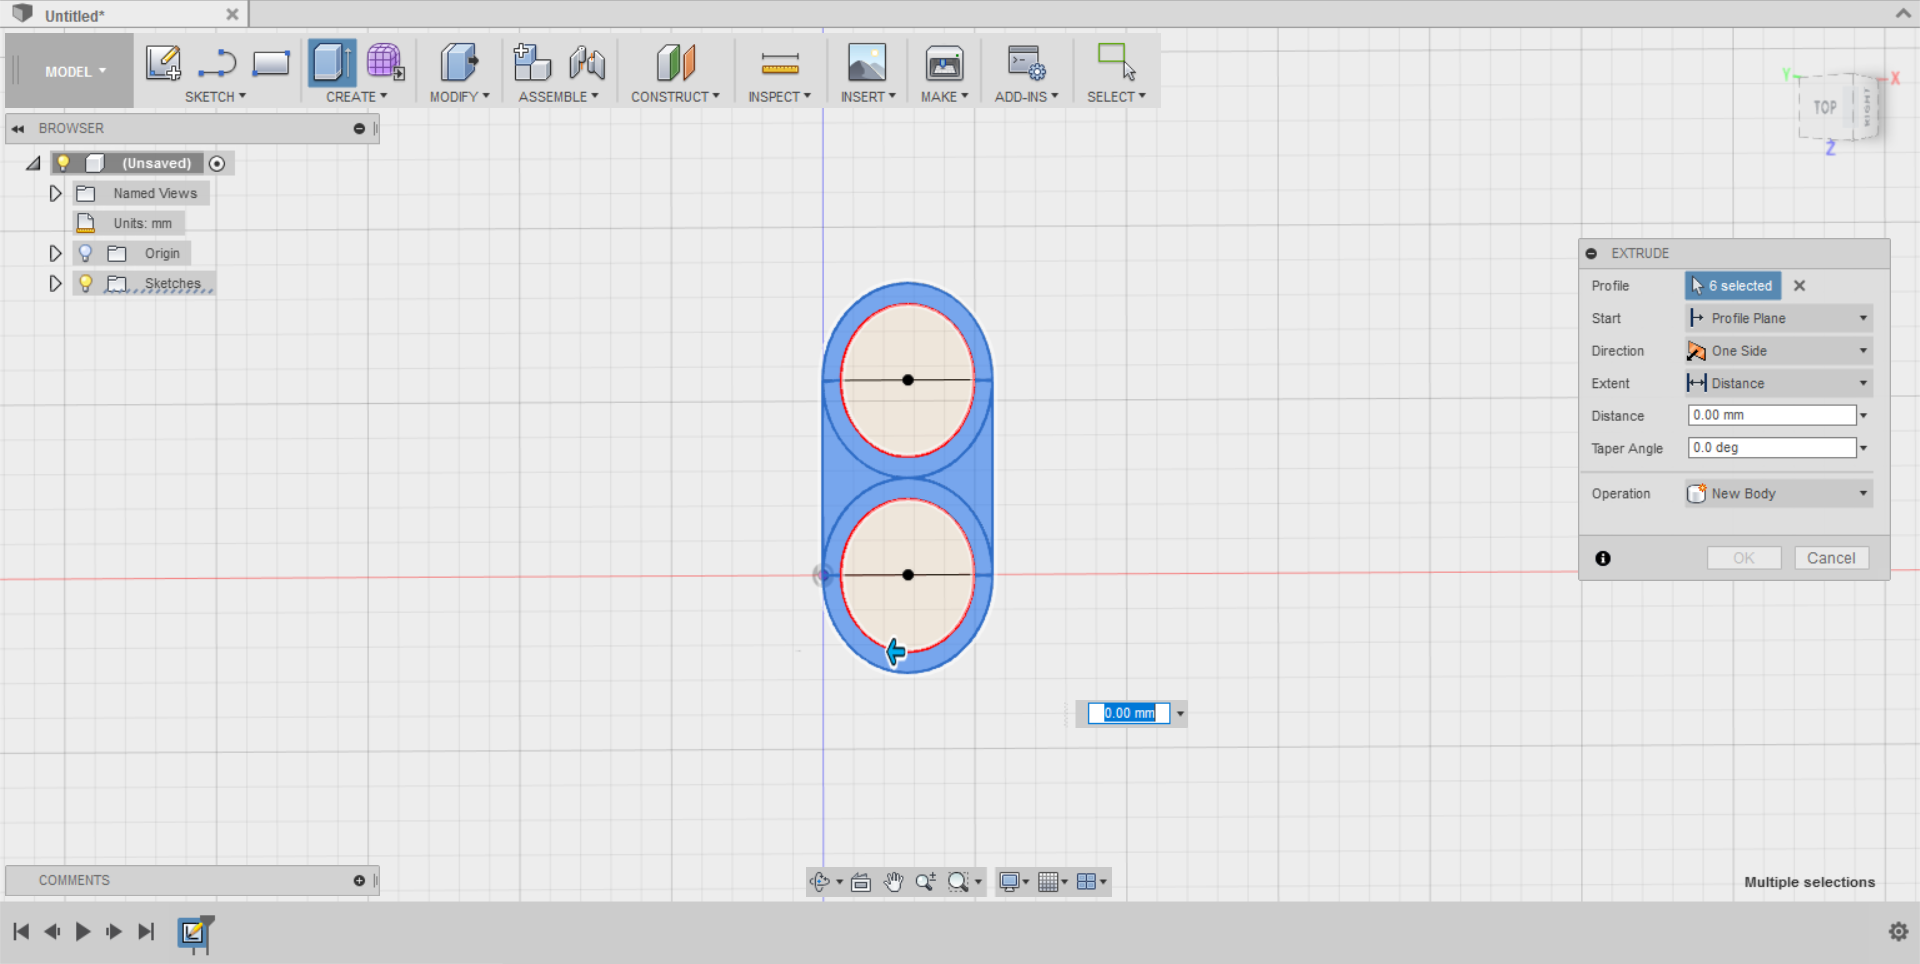Collapse the Browser panel with minus button
This screenshot has height=964, width=1920.
tap(359, 128)
